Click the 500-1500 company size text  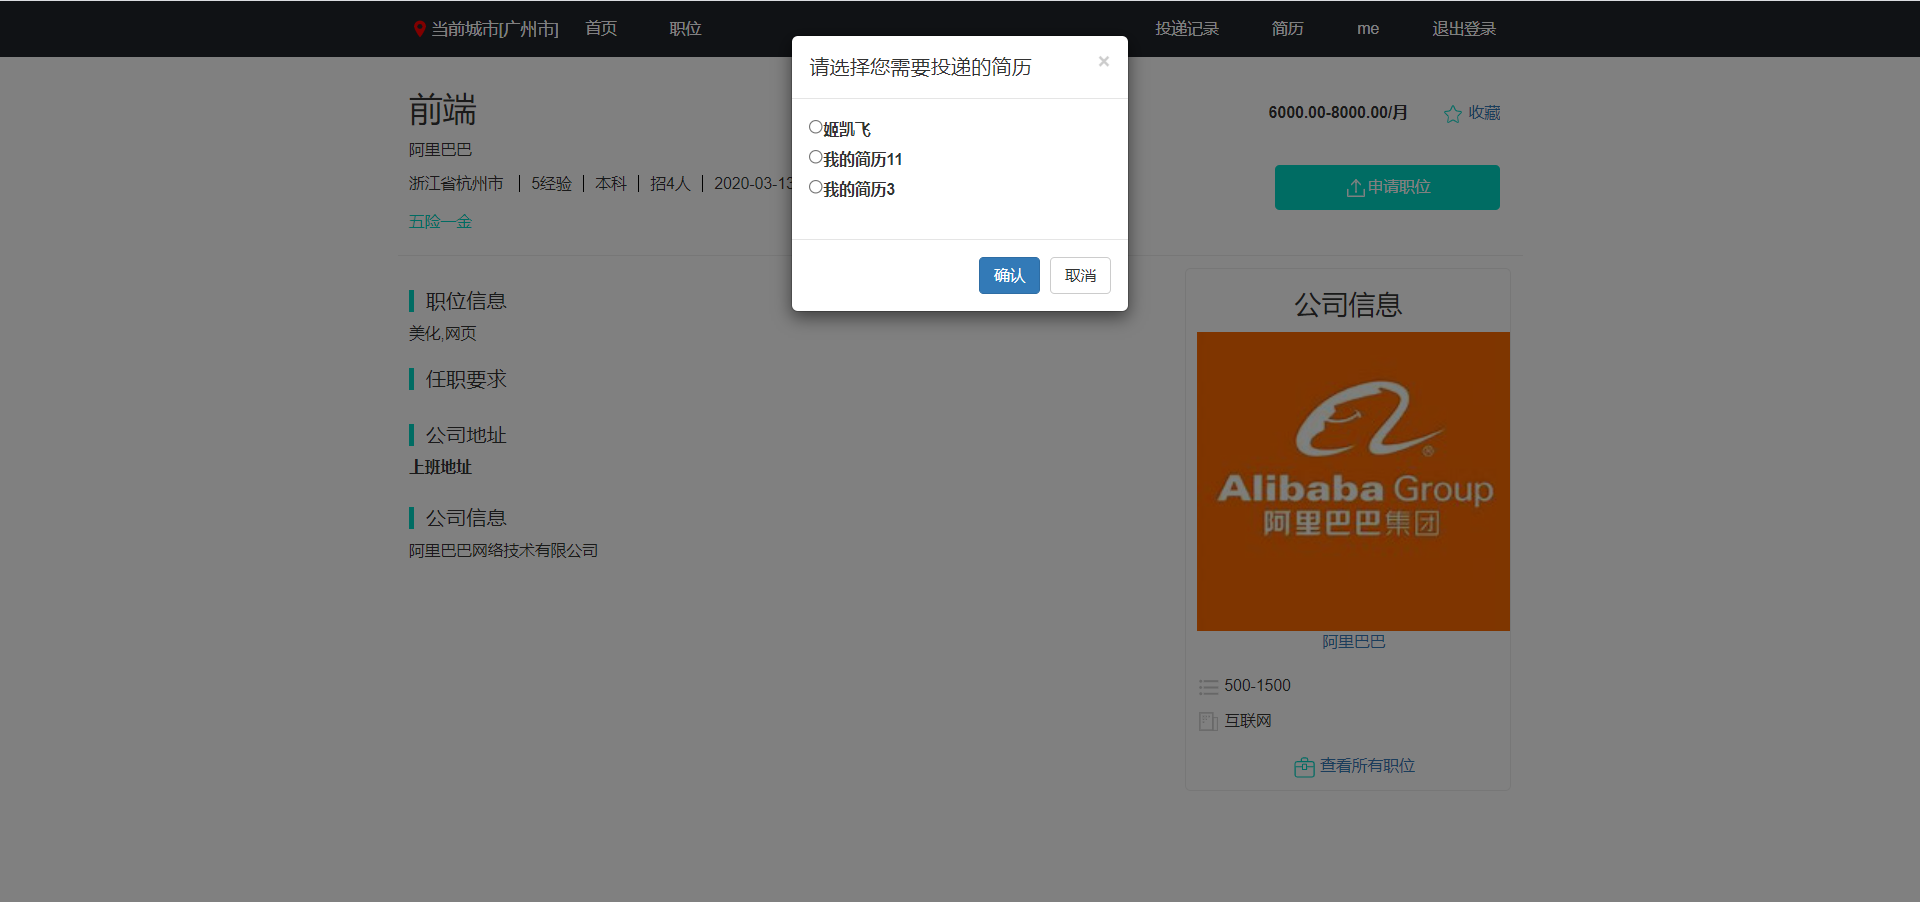pyautogui.click(x=1257, y=686)
